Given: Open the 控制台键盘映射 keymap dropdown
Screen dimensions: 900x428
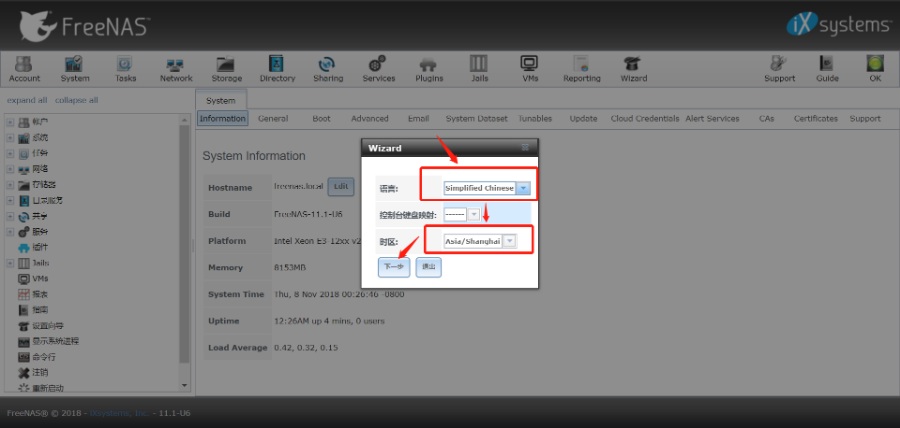Looking at the screenshot, I should point(474,215).
